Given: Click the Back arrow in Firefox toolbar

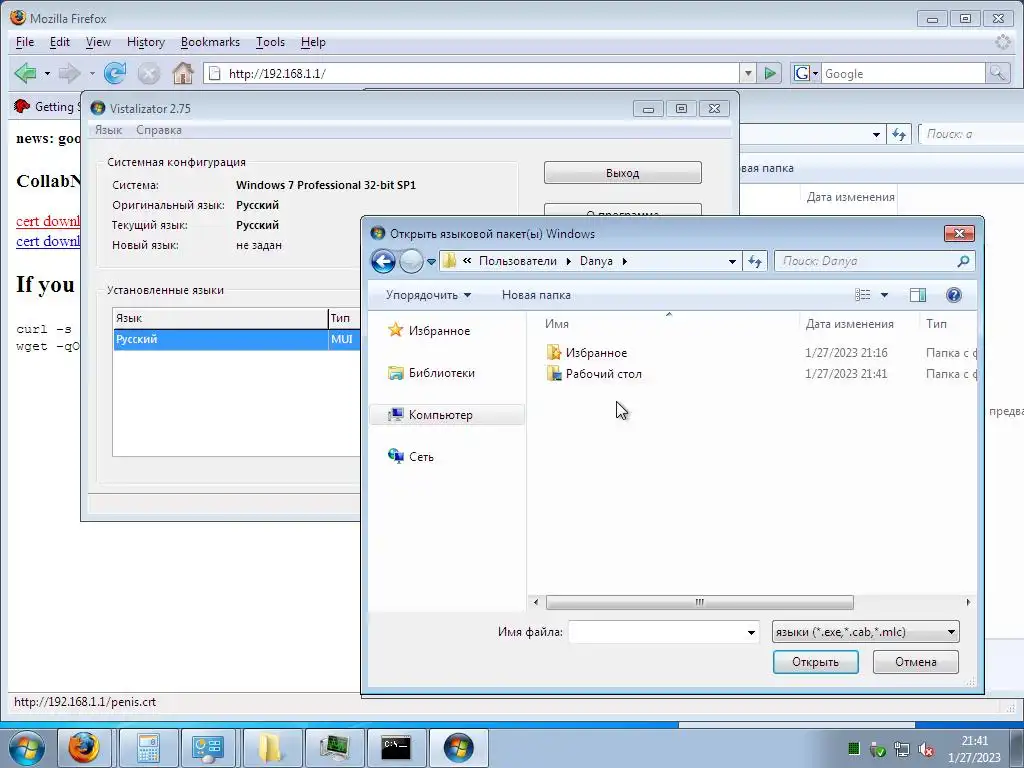Looking at the screenshot, I should [x=25, y=73].
